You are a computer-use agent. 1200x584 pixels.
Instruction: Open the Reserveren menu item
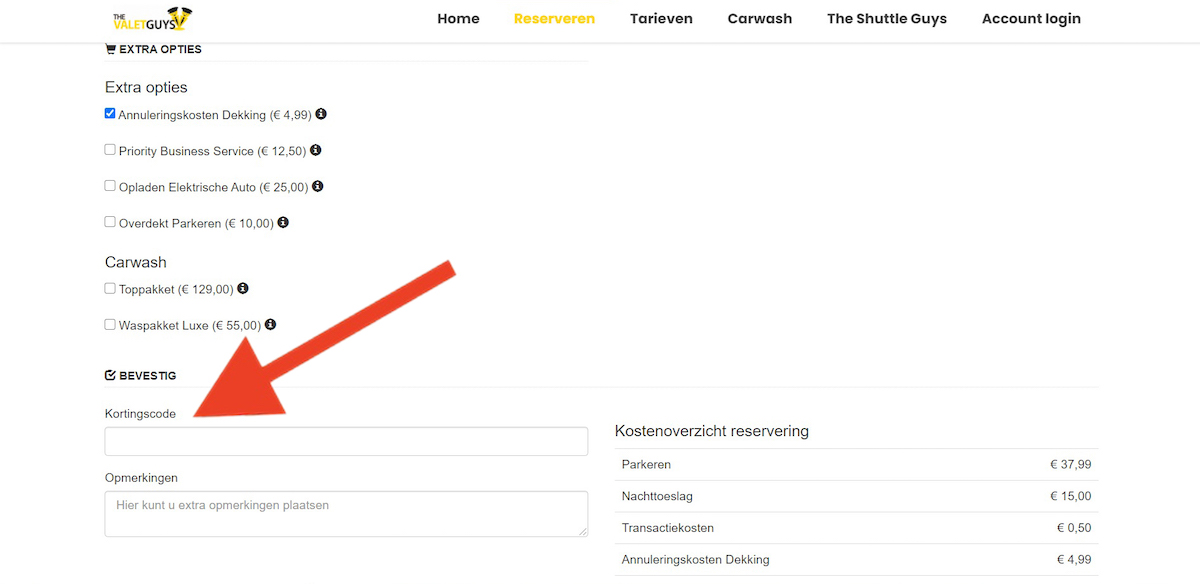coord(554,19)
